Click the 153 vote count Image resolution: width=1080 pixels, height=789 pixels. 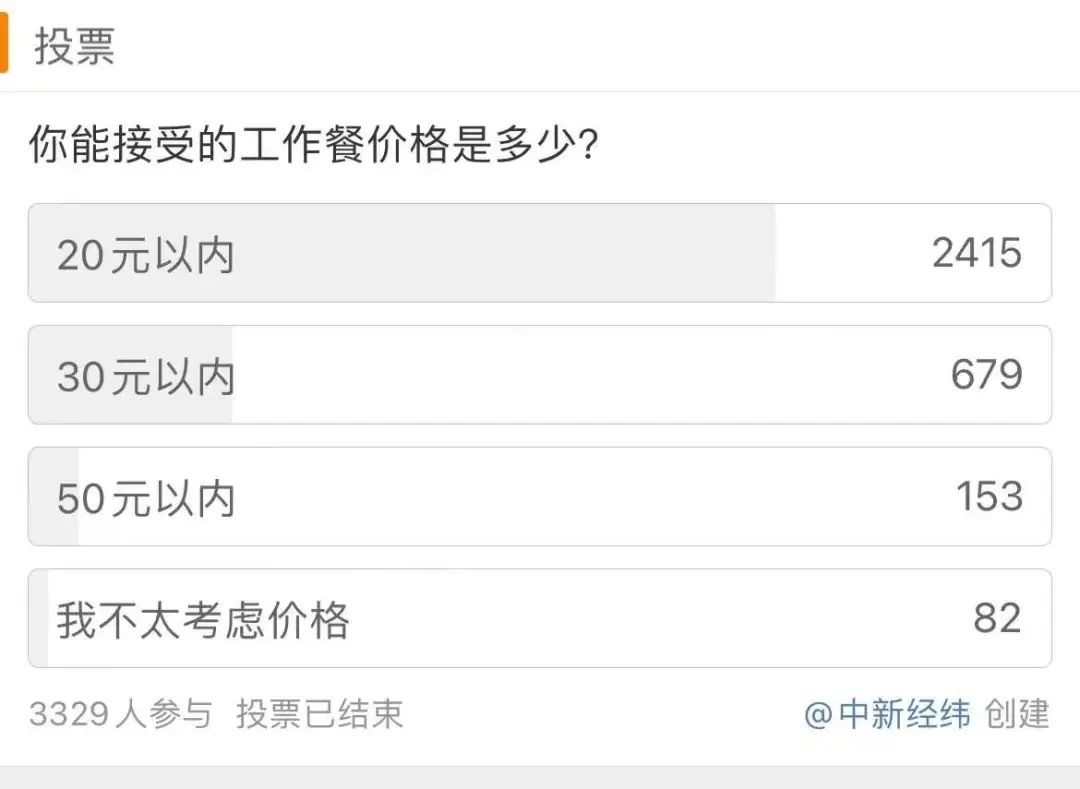coord(989,497)
